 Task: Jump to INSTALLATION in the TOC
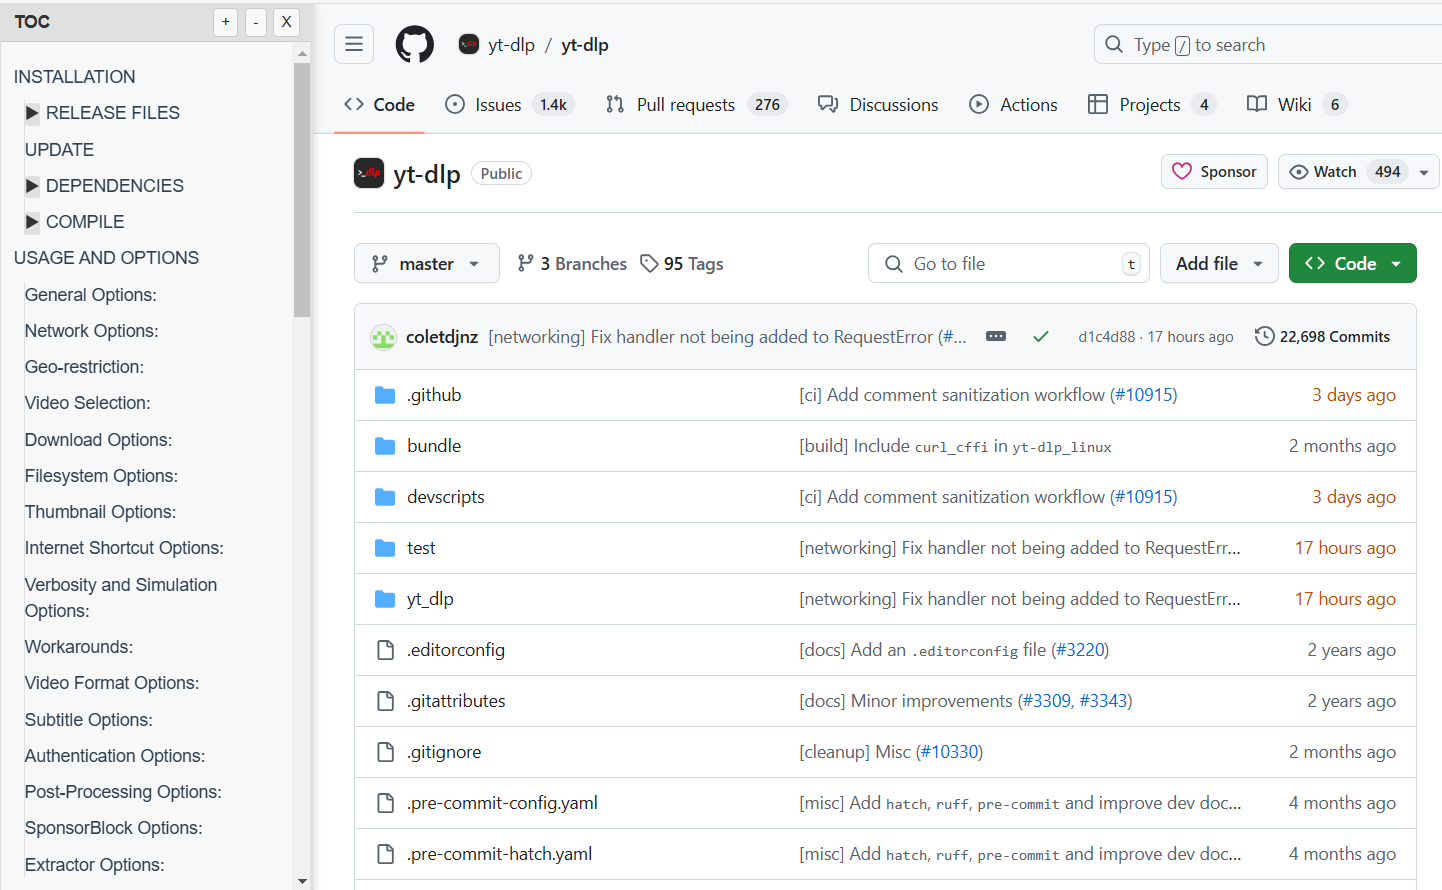pos(74,77)
